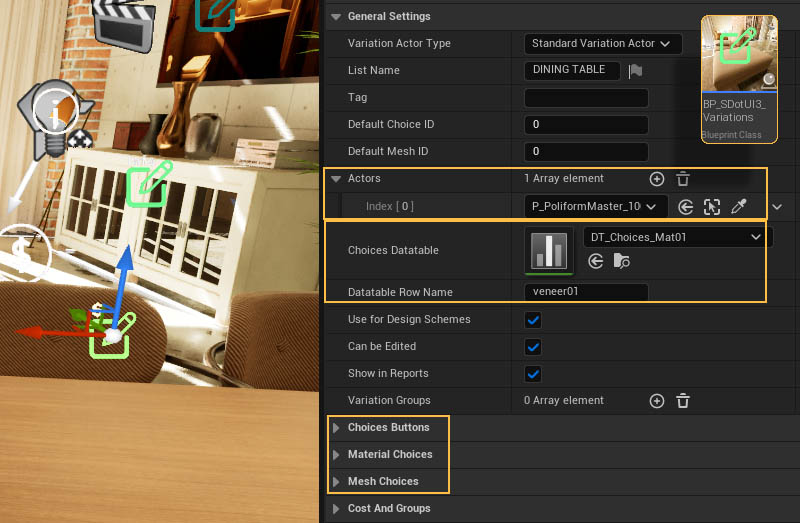This screenshot has width=800, height=523.
Task: Click the Choices Datatable asset thumbnail
Action: pyautogui.click(x=549, y=250)
